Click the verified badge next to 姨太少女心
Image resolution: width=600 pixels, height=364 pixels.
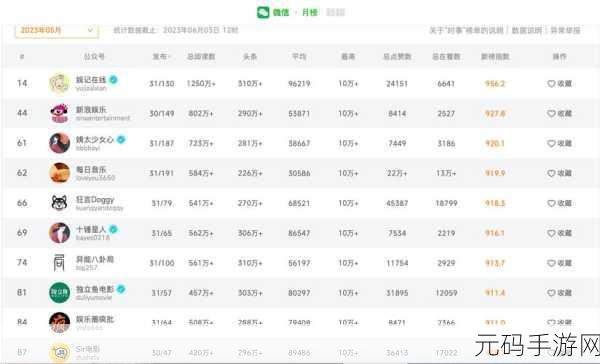pos(121,139)
